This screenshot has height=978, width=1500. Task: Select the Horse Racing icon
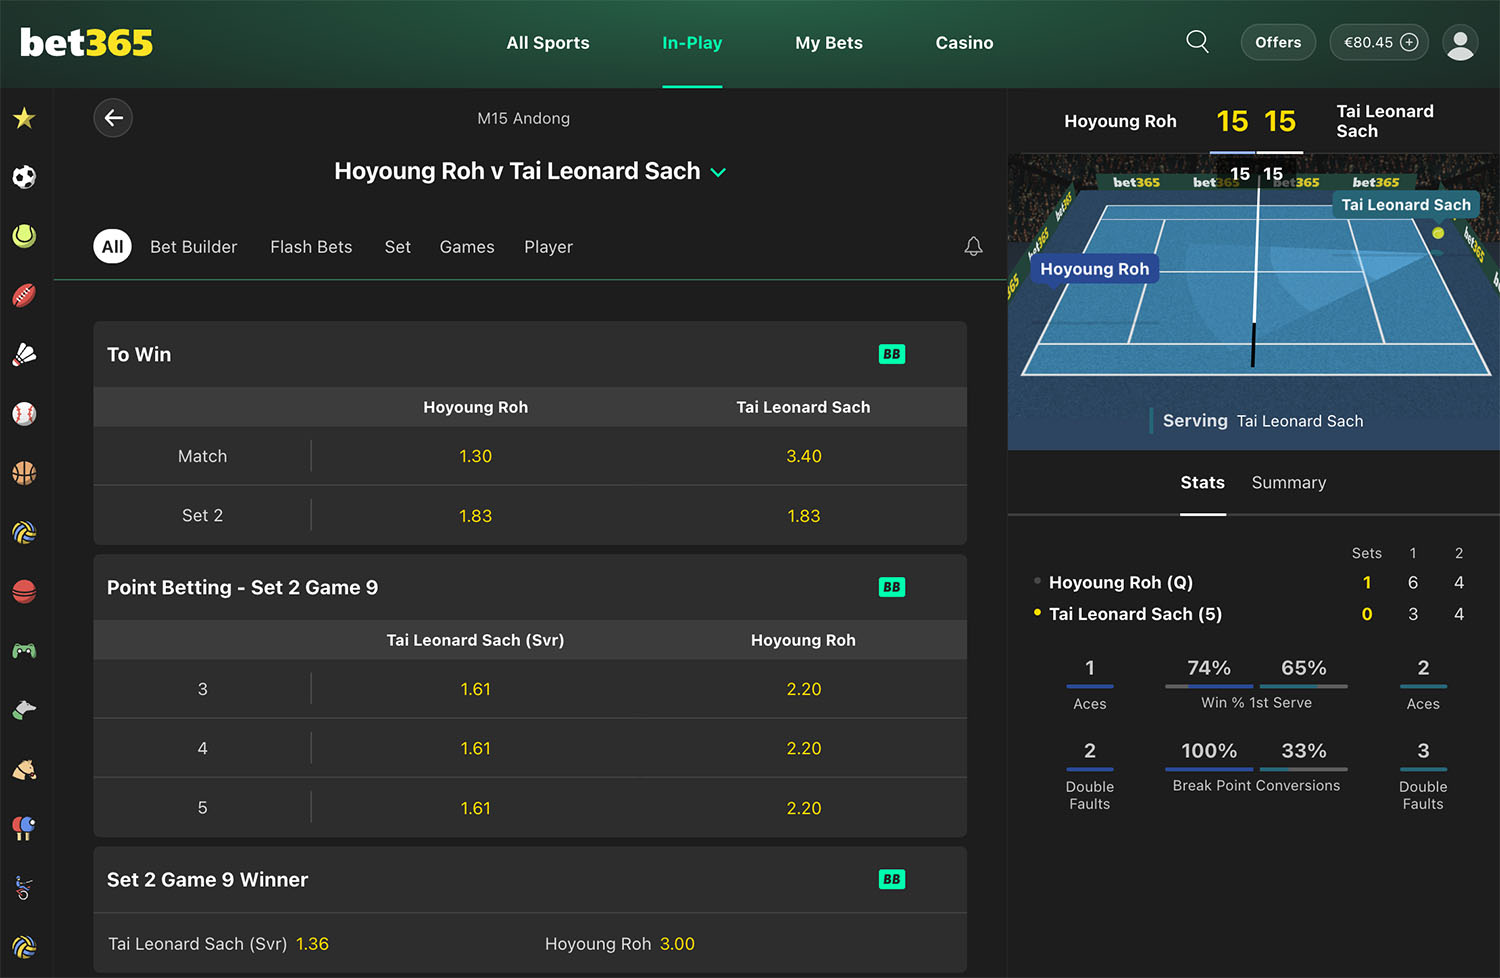tap(24, 769)
